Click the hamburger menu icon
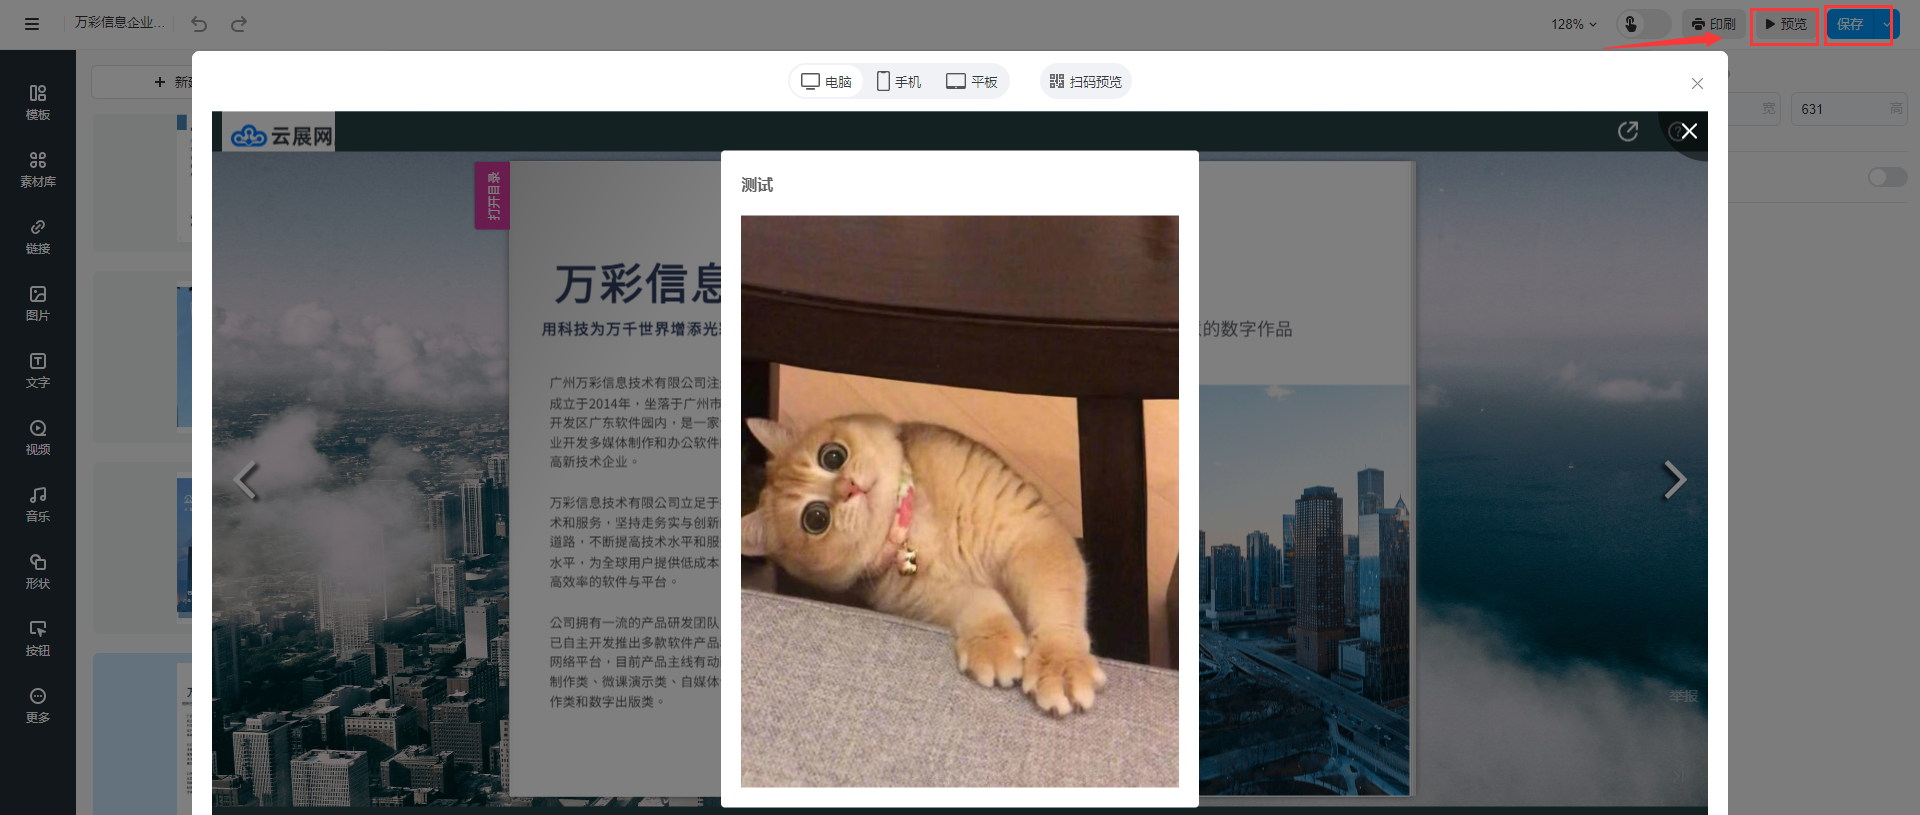Screen dimensions: 1920x815 coord(32,24)
